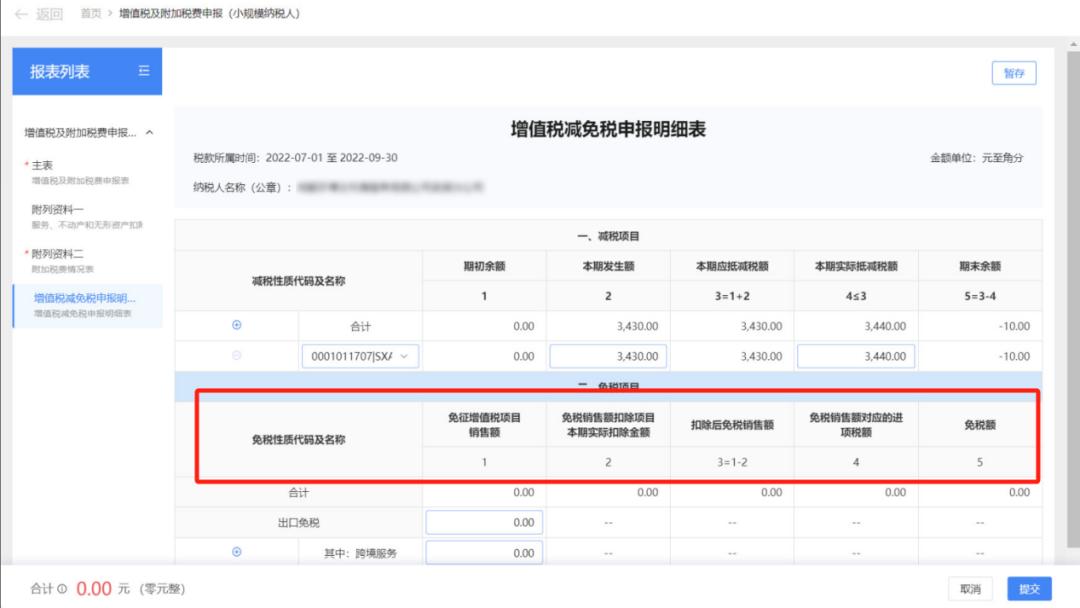The width and height of the screenshot is (1080, 608).
Task: Click the 取消 cancel button
Action: tap(970, 589)
